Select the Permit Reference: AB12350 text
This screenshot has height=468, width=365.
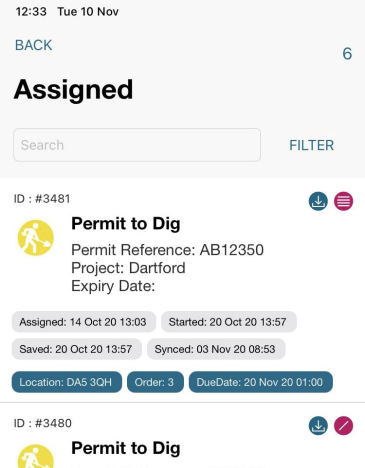(x=167, y=250)
